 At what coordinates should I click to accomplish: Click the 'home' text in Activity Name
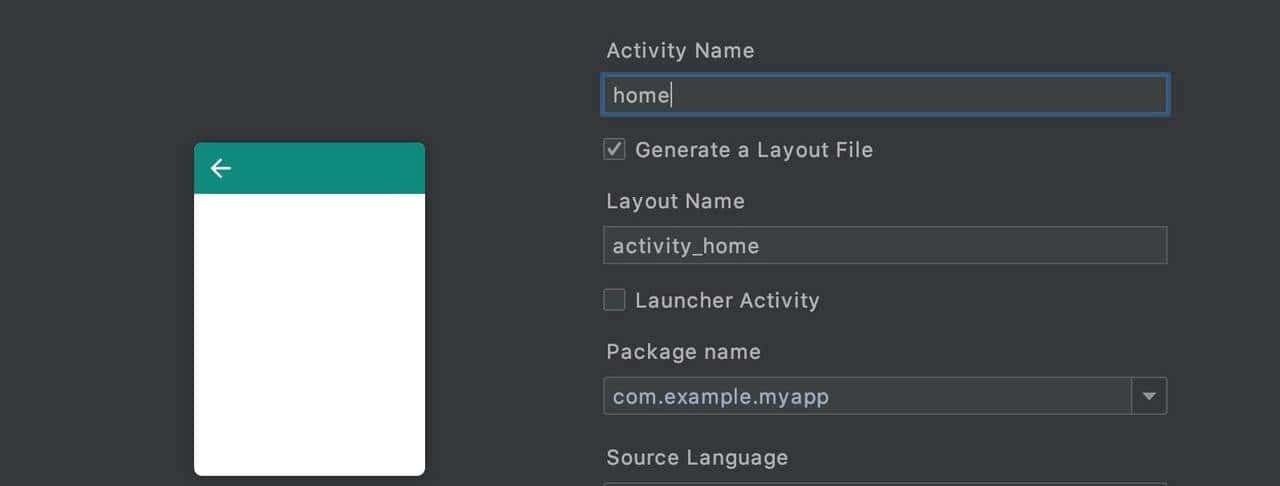pos(641,95)
